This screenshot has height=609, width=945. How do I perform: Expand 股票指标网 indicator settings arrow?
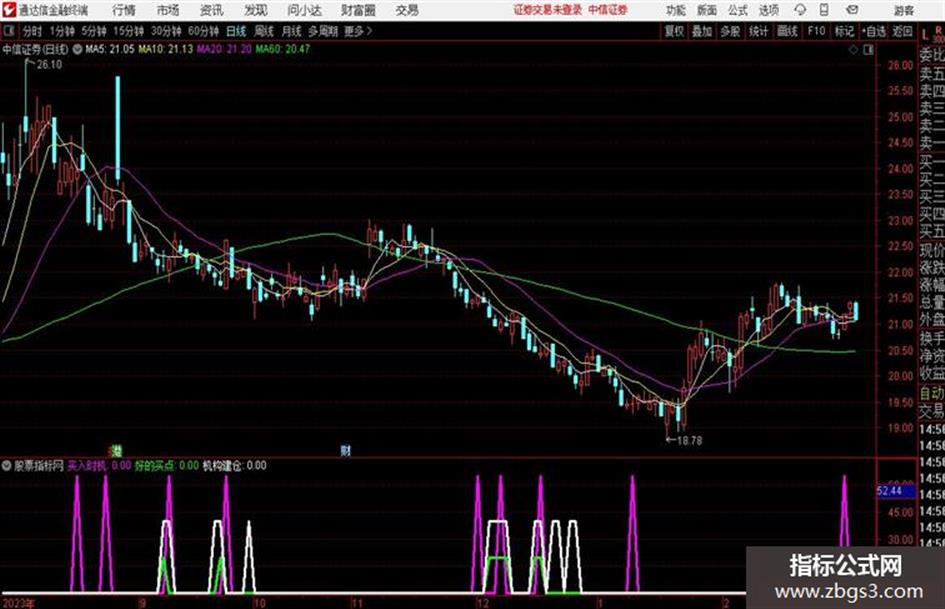click(7, 465)
